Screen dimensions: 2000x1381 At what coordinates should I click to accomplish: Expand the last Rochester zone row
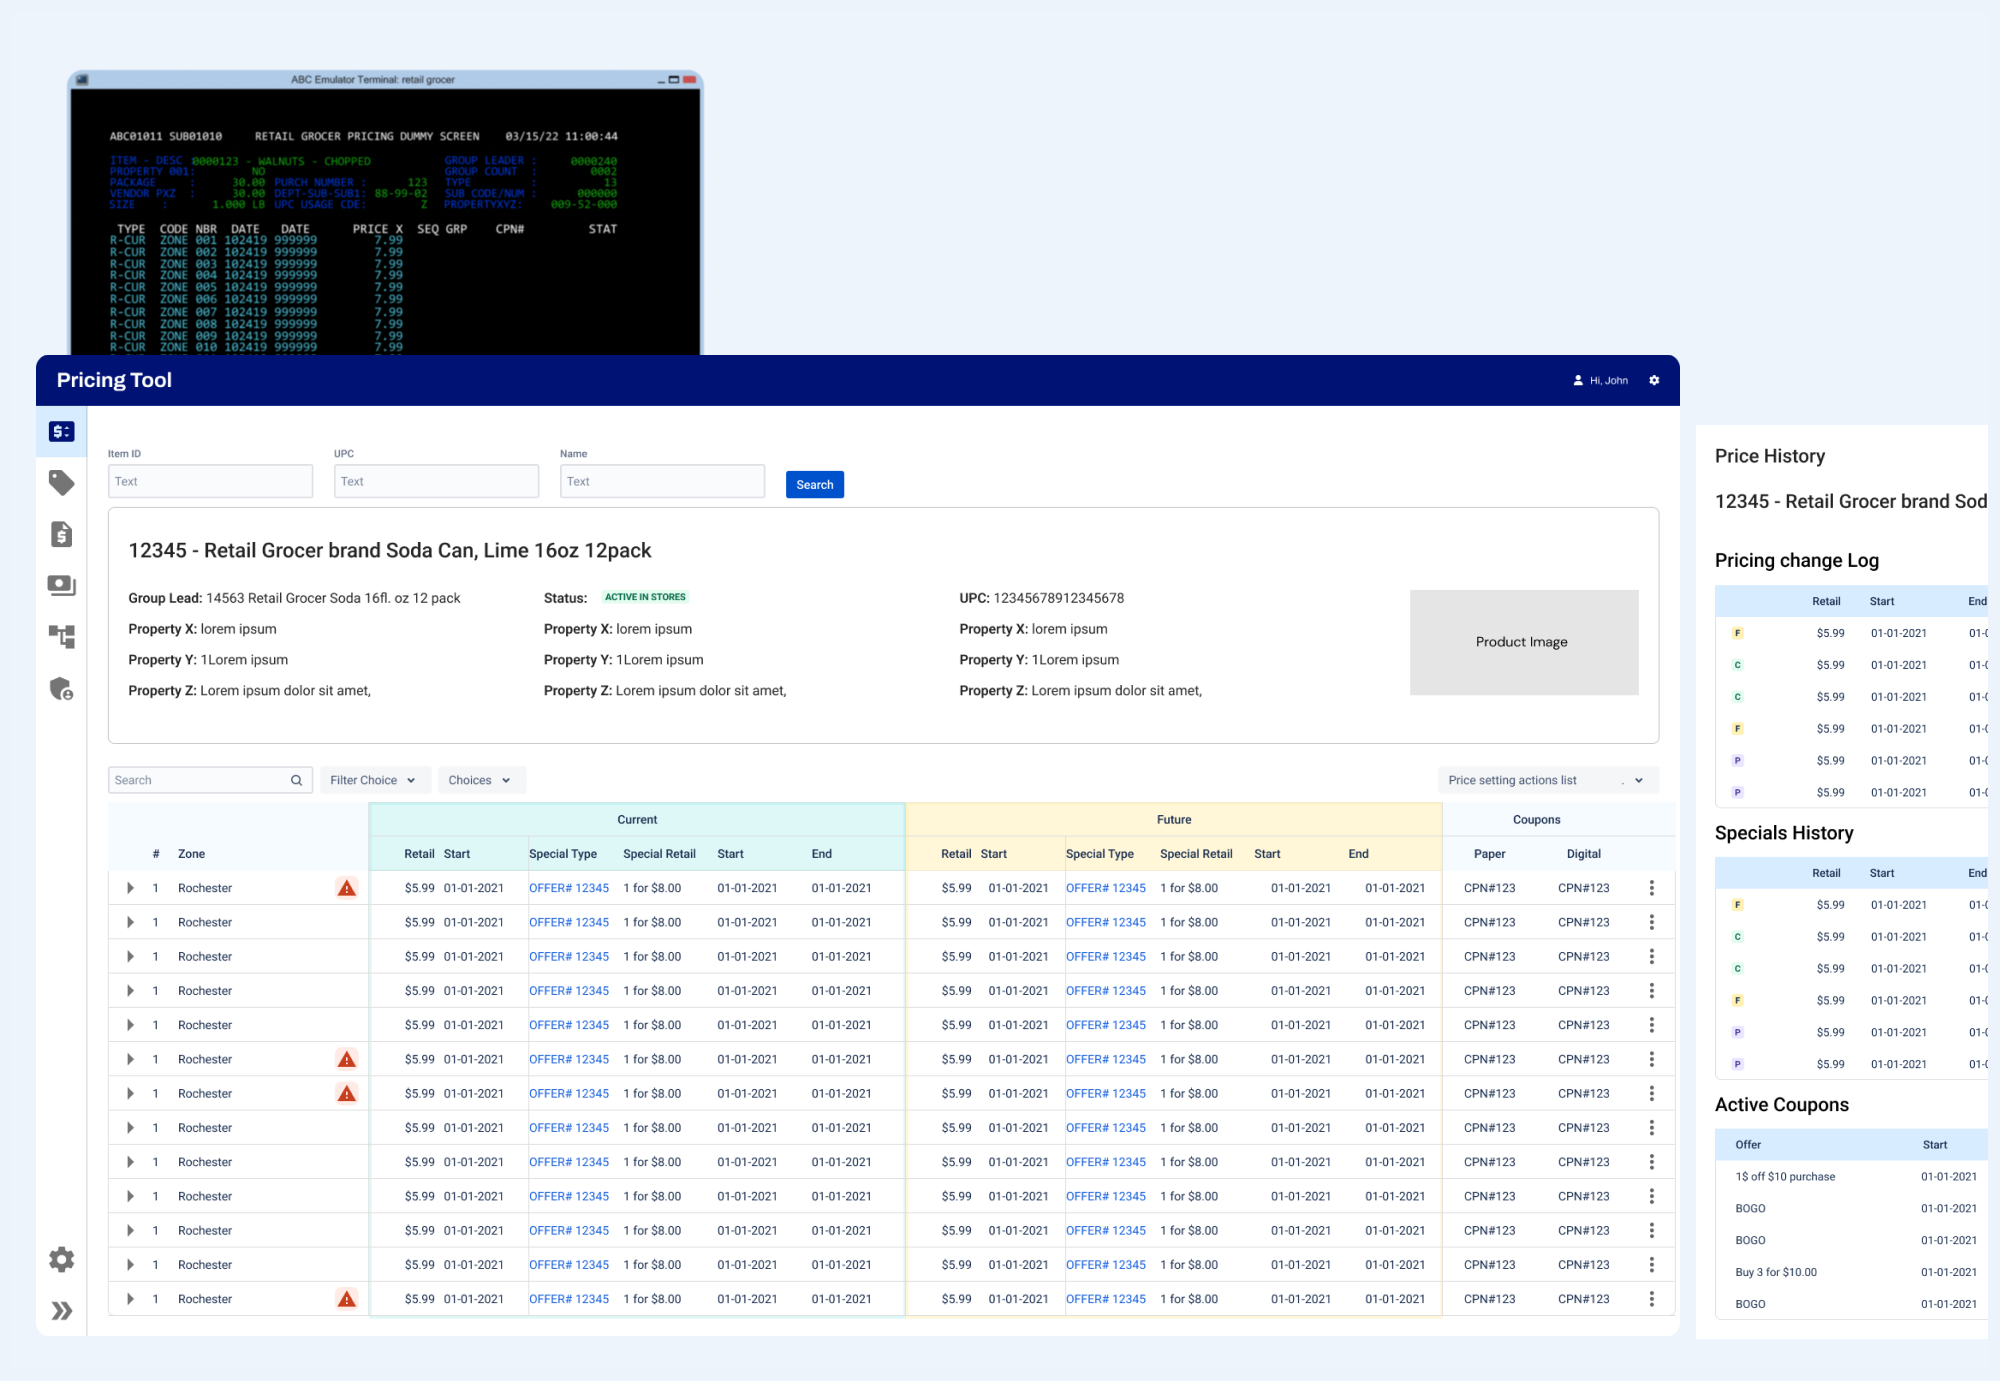click(x=130, y=1299)
